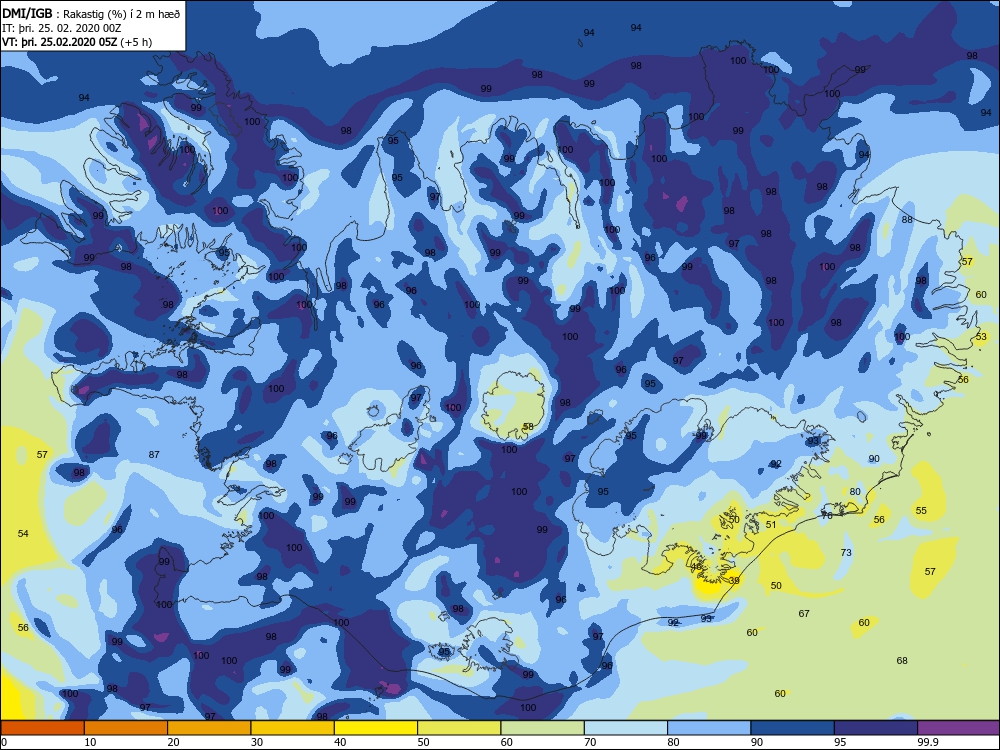
Task: Click the humidity value '54' at the west edge
Action: (x=23, y=533)
